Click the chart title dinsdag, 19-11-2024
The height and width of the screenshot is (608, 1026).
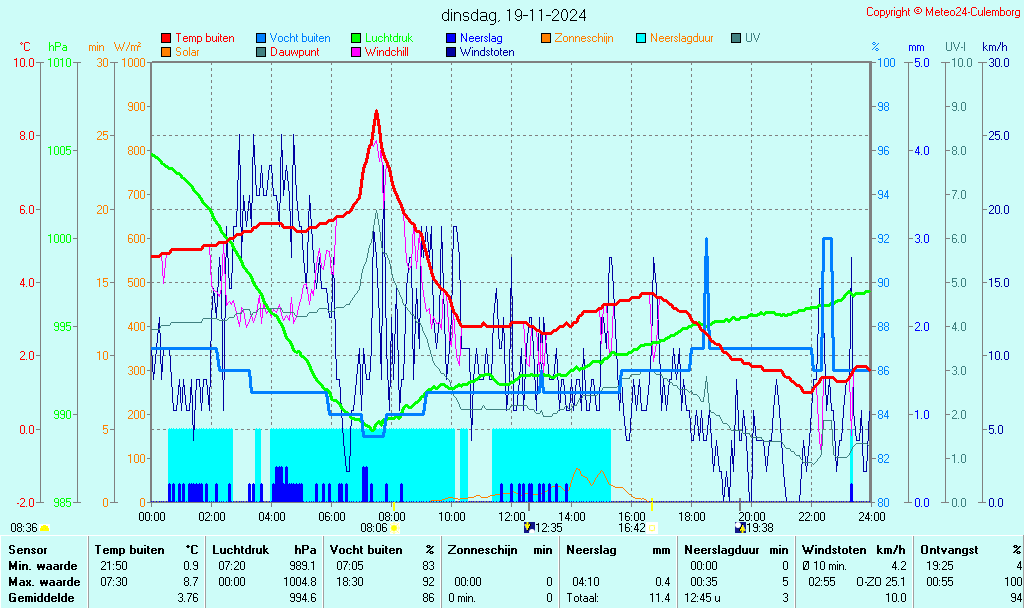point(514,15)
